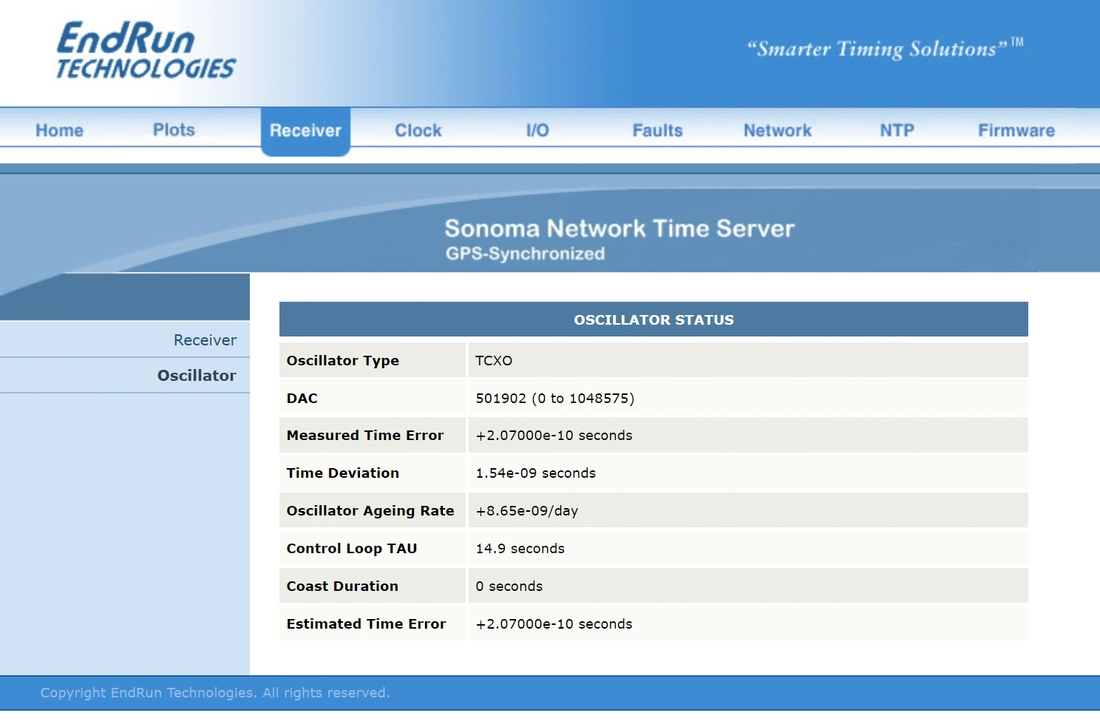
Task: Click the Coast Duration label
Action: [342, 586]
